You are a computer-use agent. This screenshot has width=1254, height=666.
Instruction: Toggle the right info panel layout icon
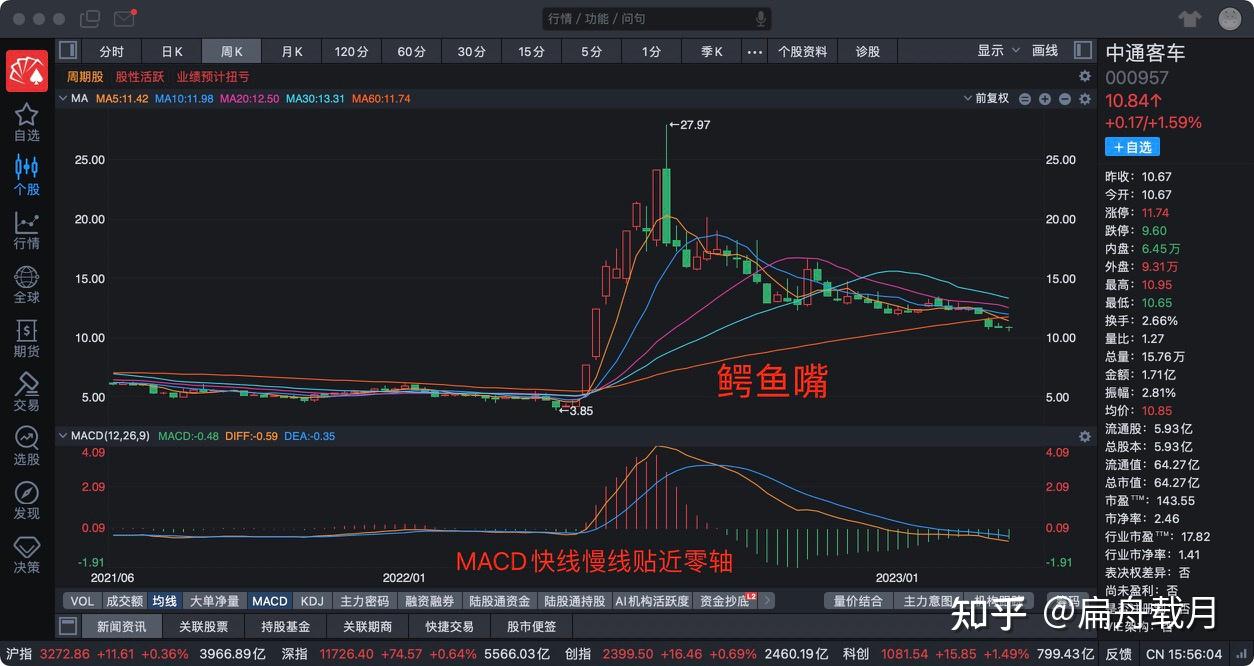(1082, 50)
